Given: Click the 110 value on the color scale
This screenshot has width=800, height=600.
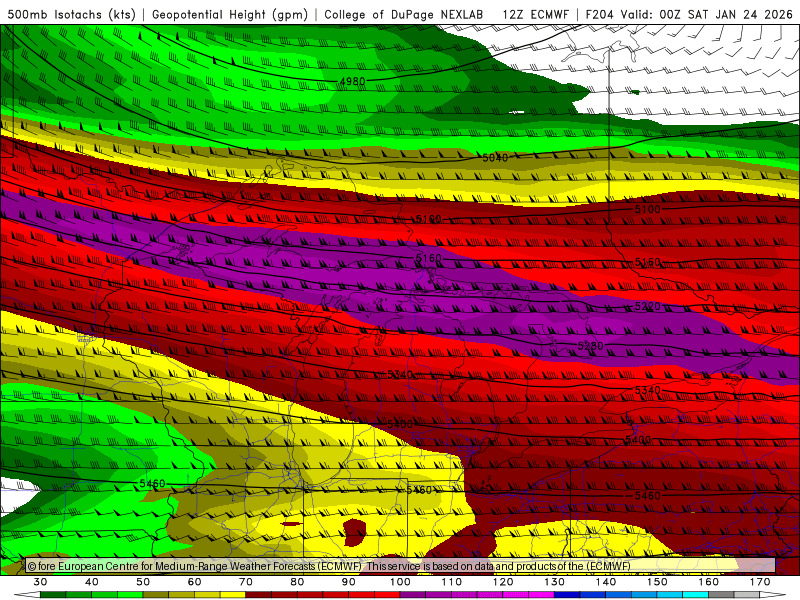Looking at the screenshot, I should coord(452,582).
